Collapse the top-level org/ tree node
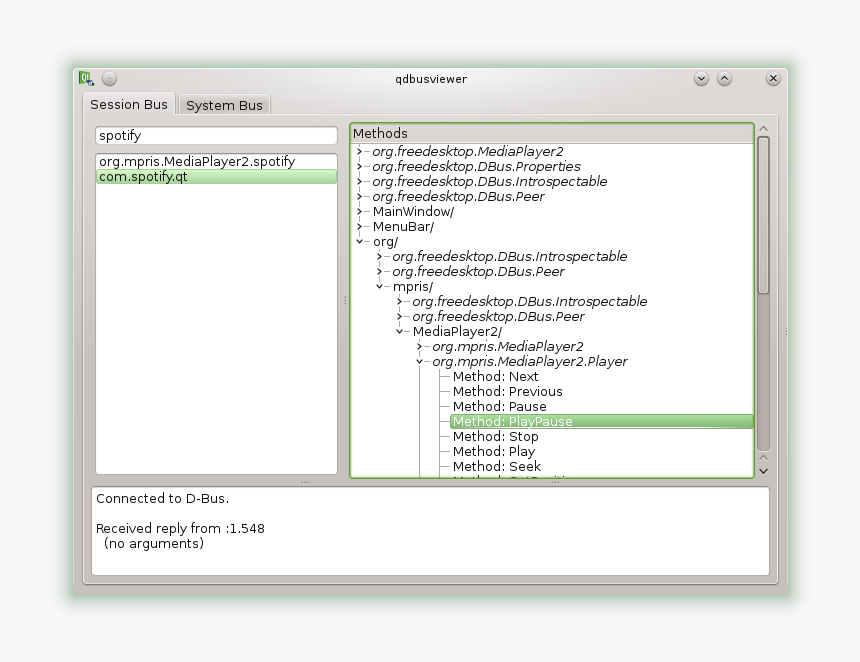This screenshot has height=662, width=860. pyautogui.click(x=360, y=242)
